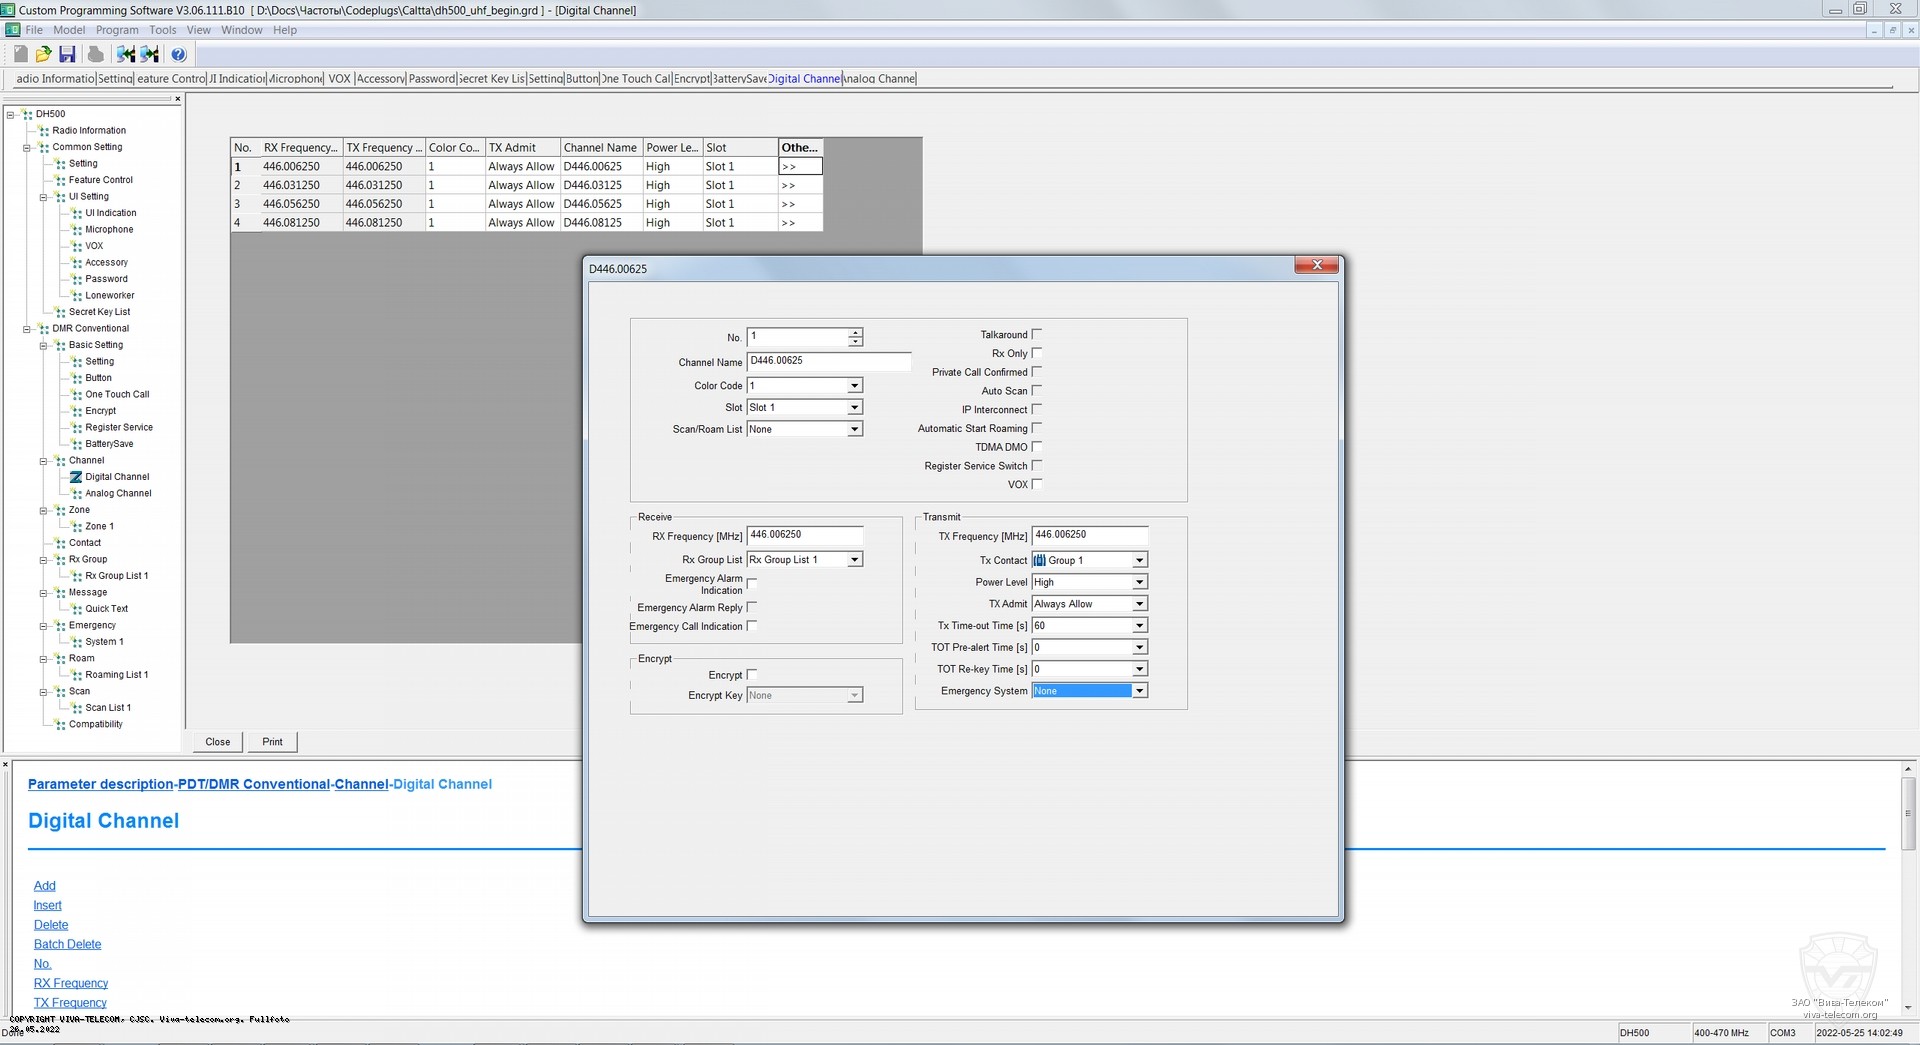Switch to the Analog Channel tab

(x=879, y=79)
